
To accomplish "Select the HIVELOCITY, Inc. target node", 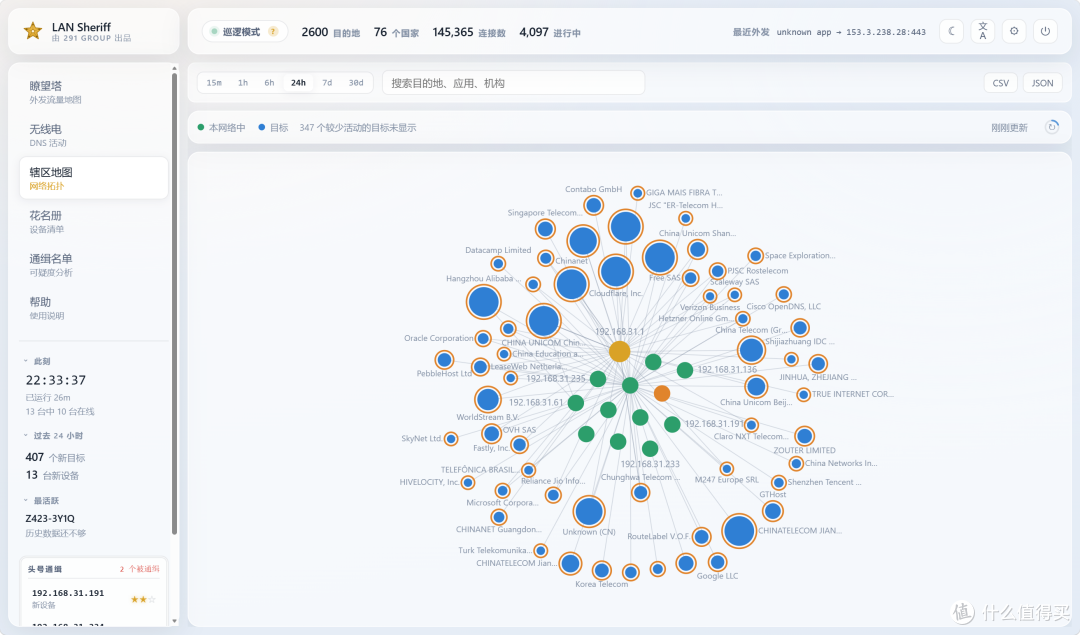I will click(x=468, y=483).
